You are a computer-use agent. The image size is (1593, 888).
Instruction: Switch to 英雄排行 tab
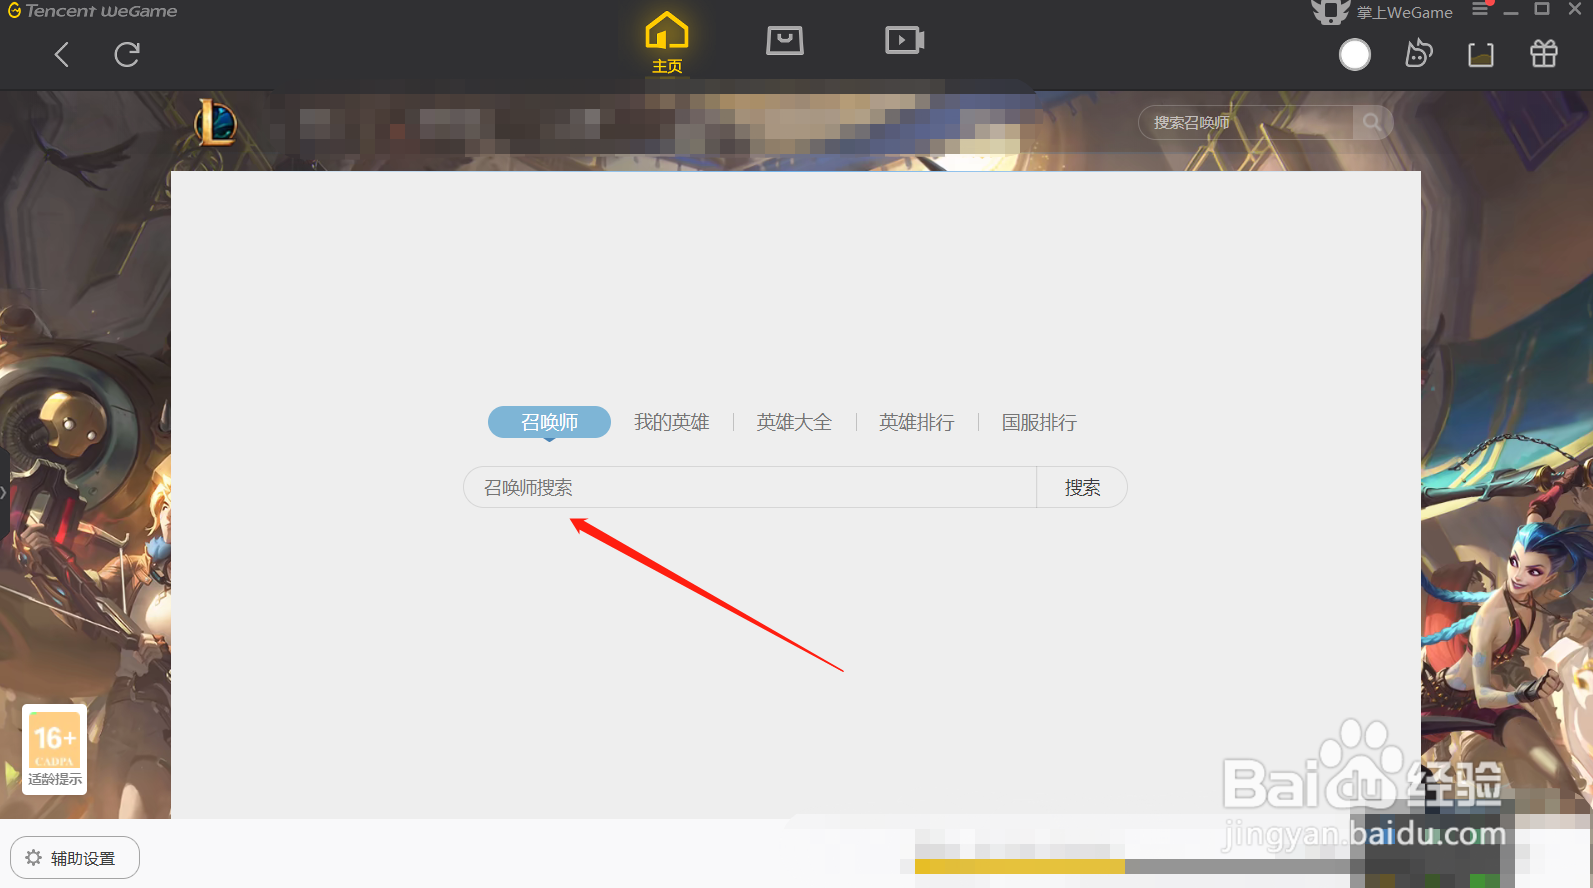coord(917,422)
